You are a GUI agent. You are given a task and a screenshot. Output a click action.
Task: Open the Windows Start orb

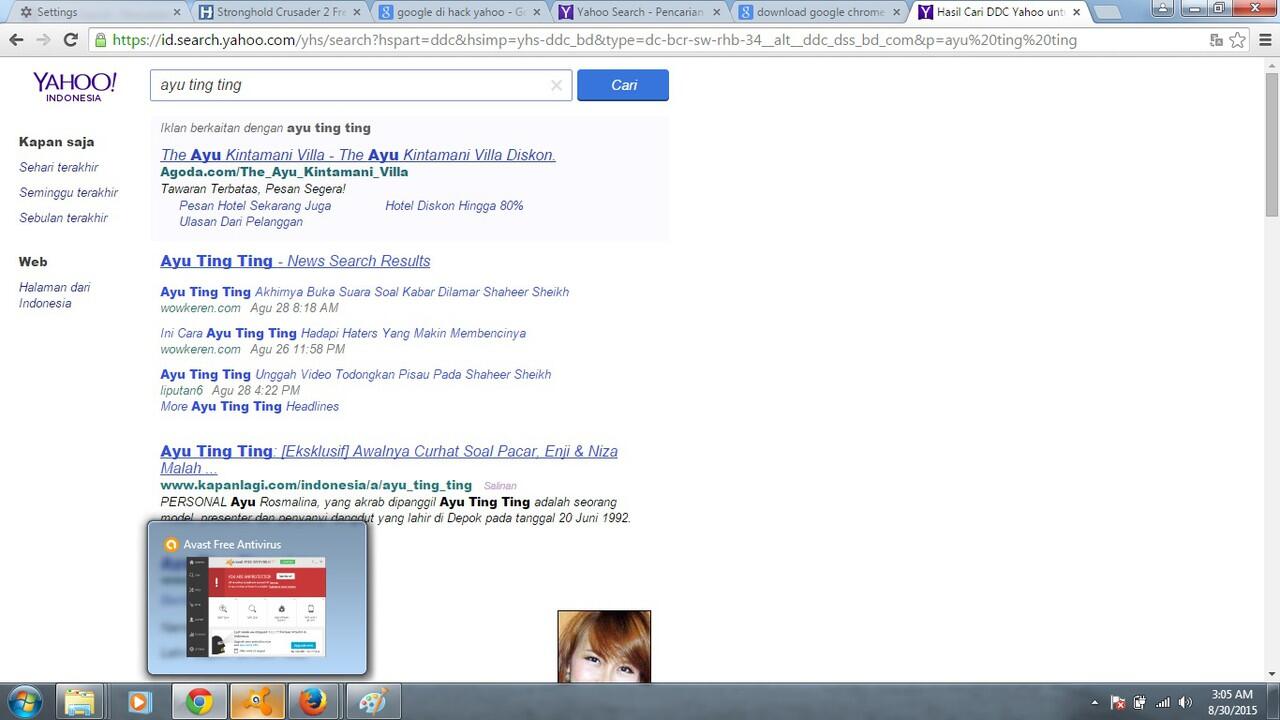click(24, 702)
